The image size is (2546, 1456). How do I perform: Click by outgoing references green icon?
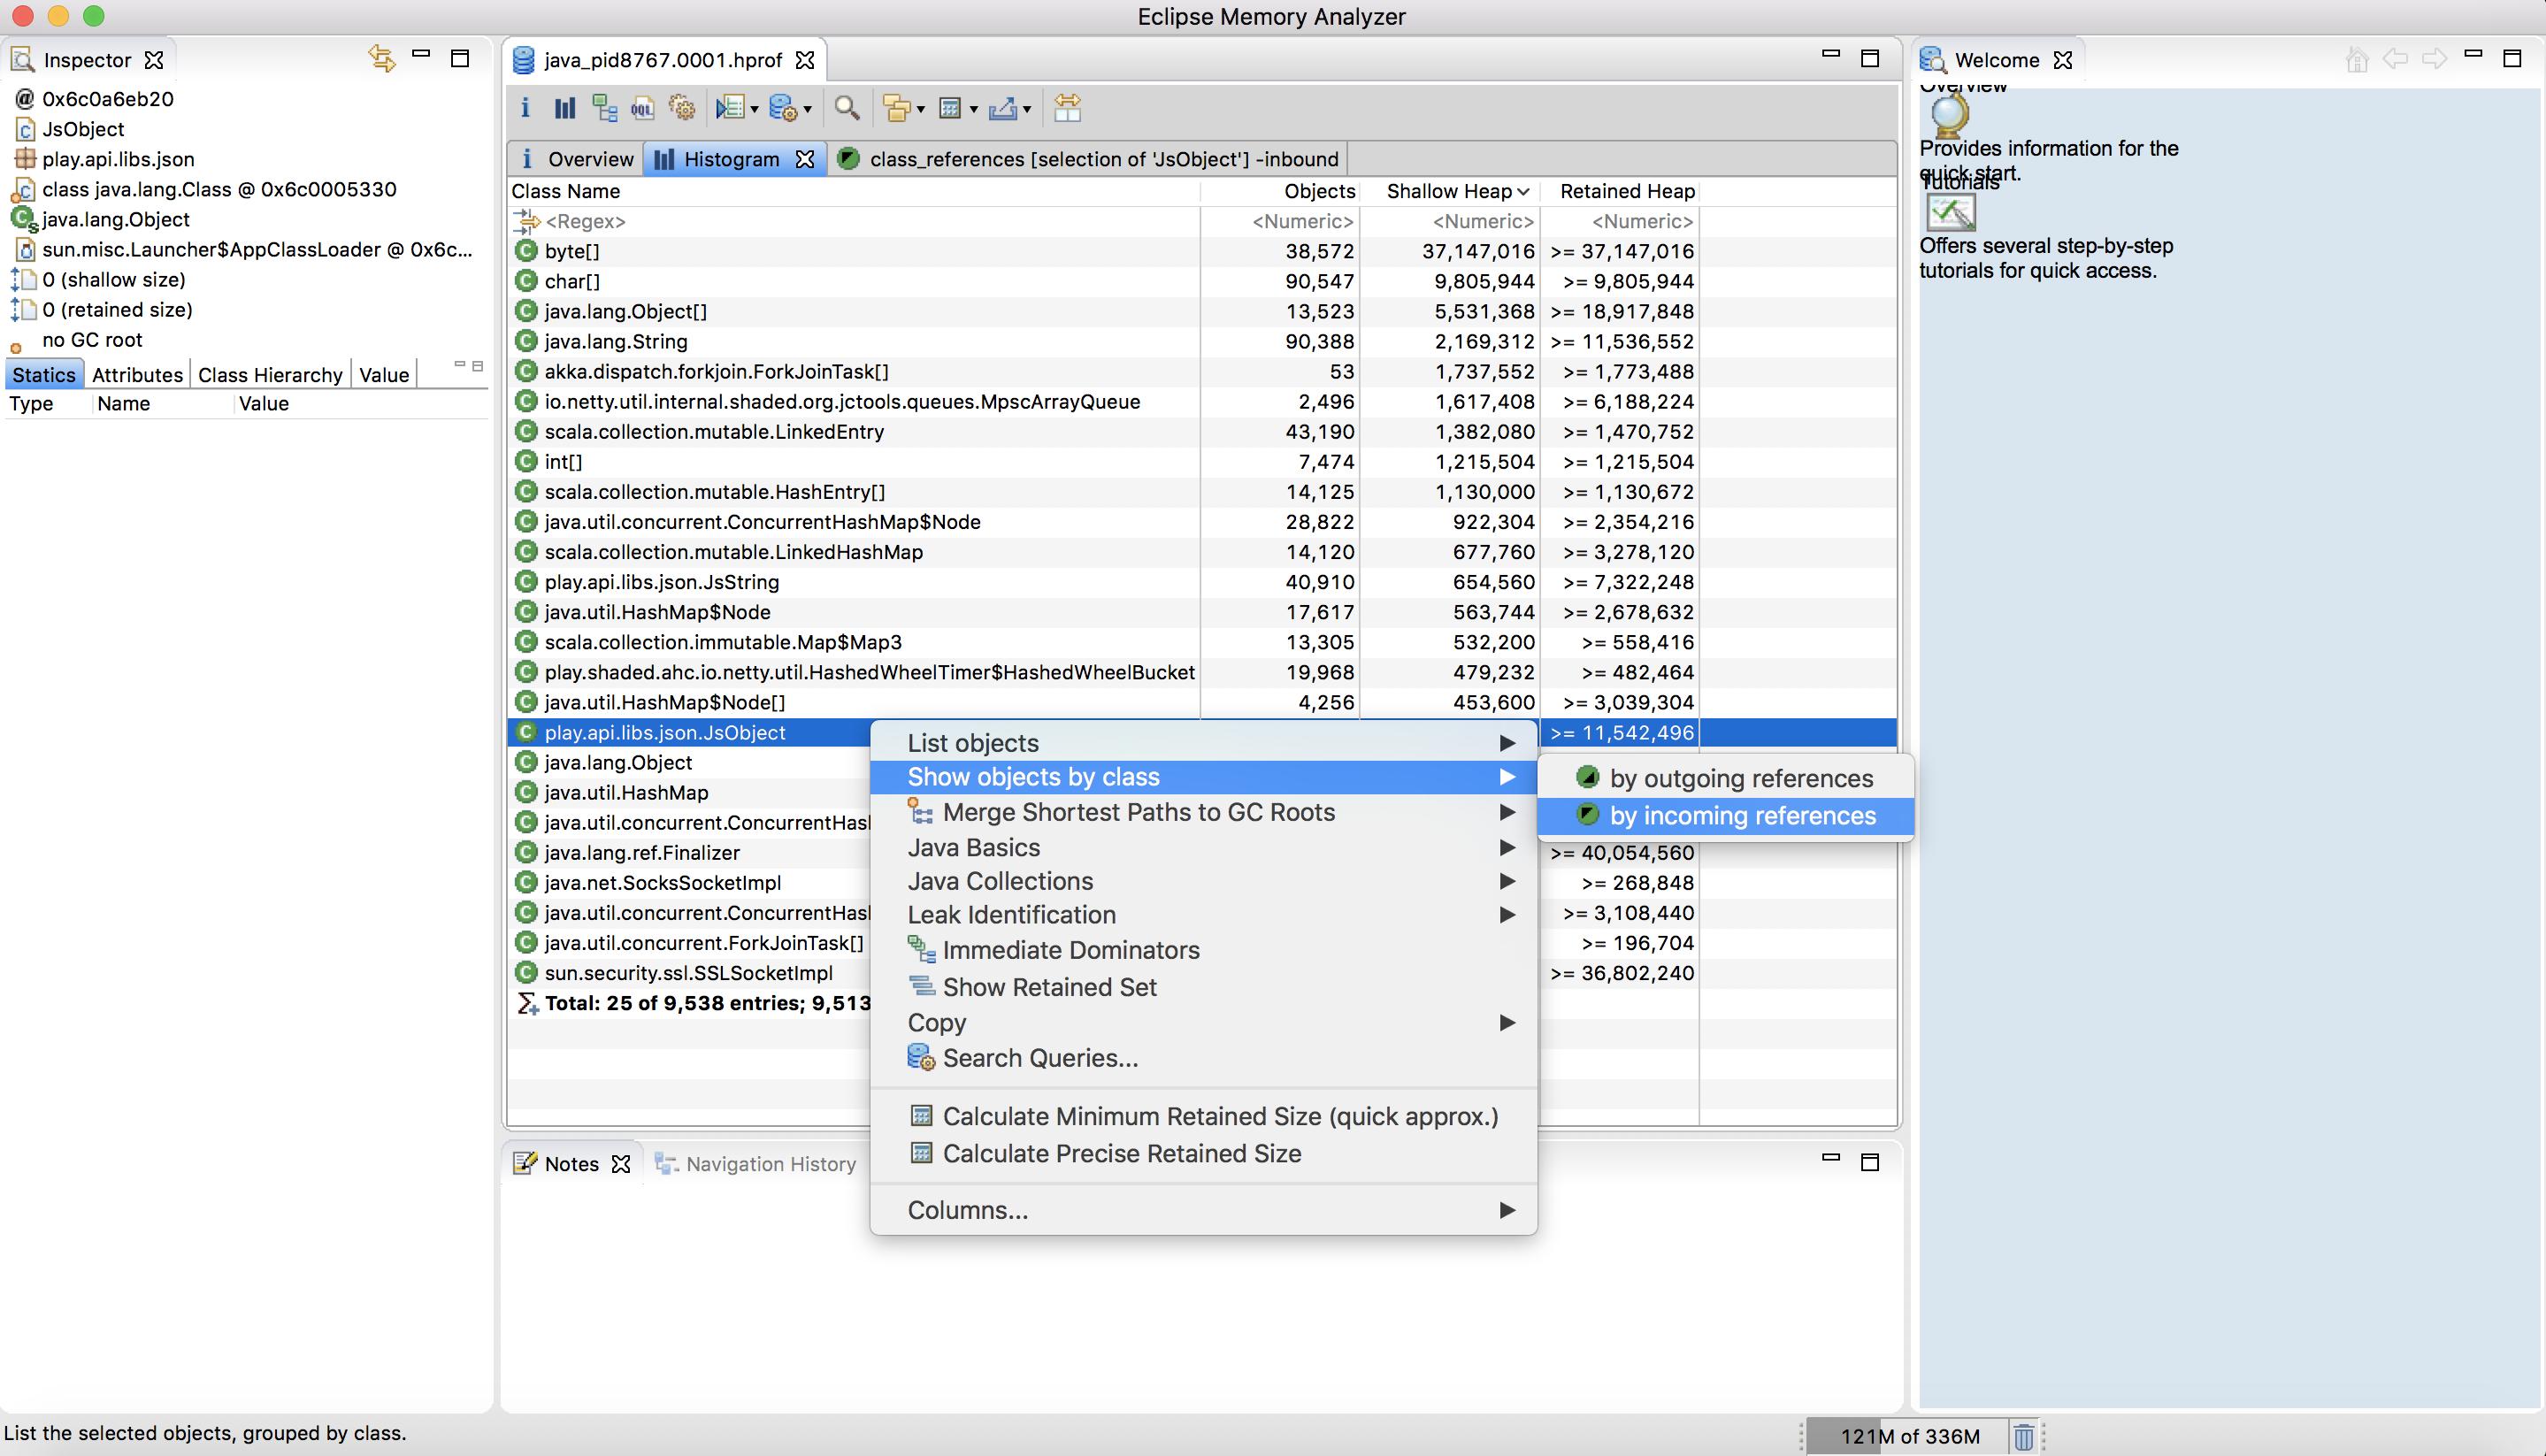pyautogui.click(x=1587, y=777)
